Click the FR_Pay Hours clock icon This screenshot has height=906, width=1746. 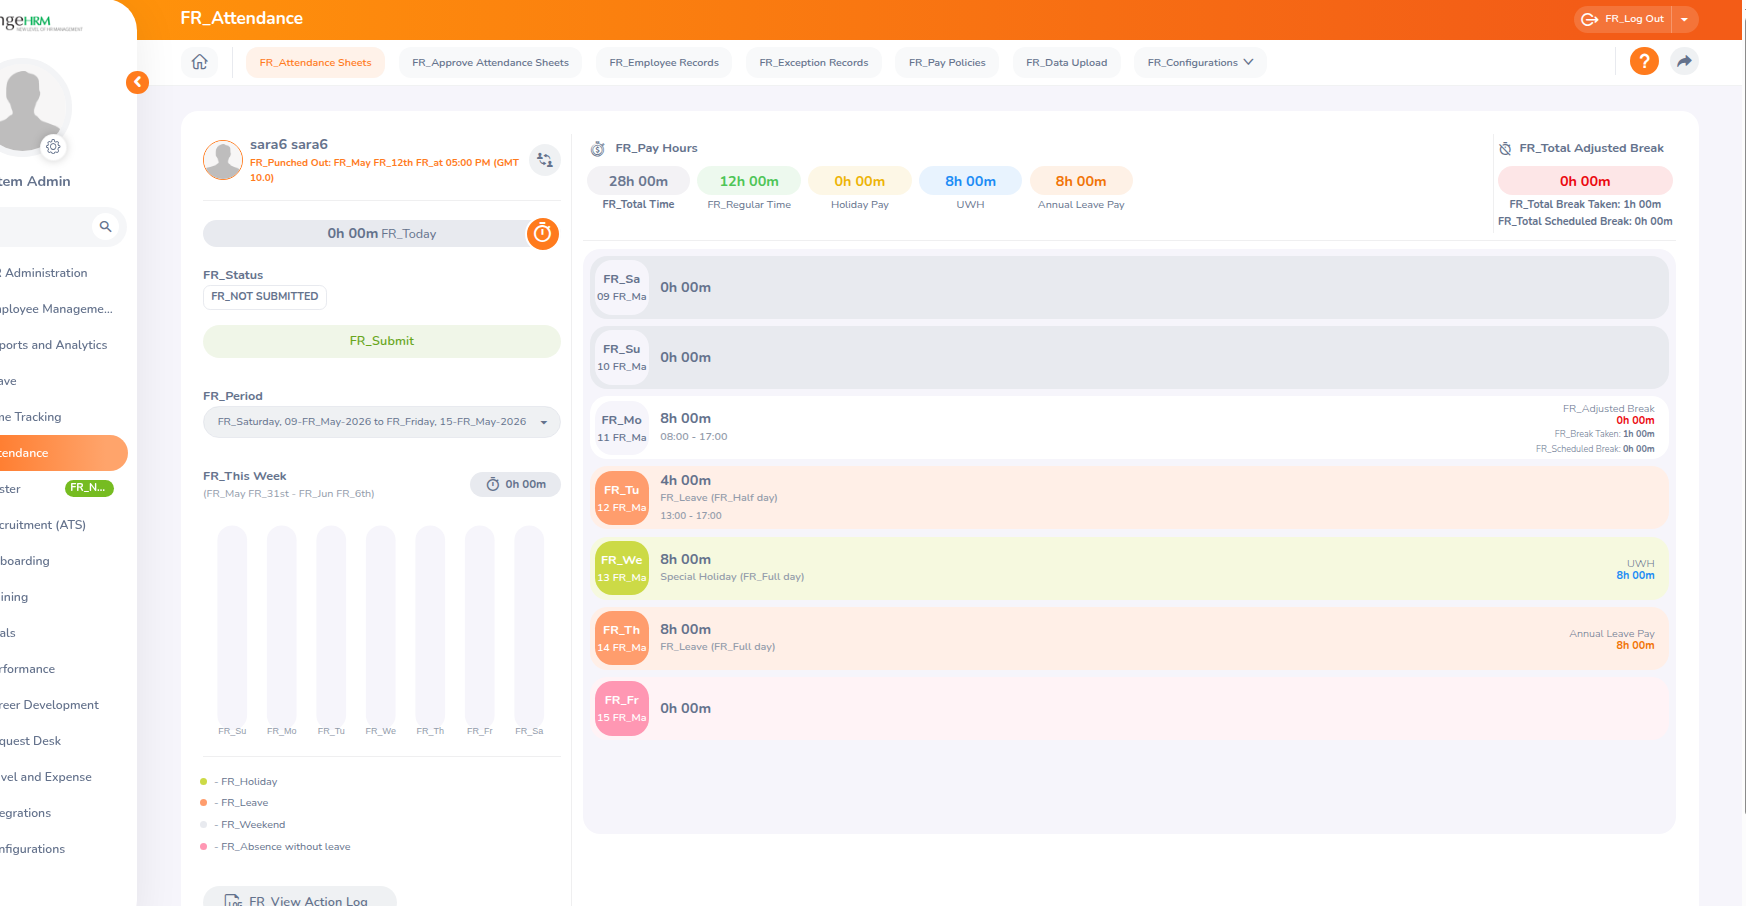pos(598,148)
